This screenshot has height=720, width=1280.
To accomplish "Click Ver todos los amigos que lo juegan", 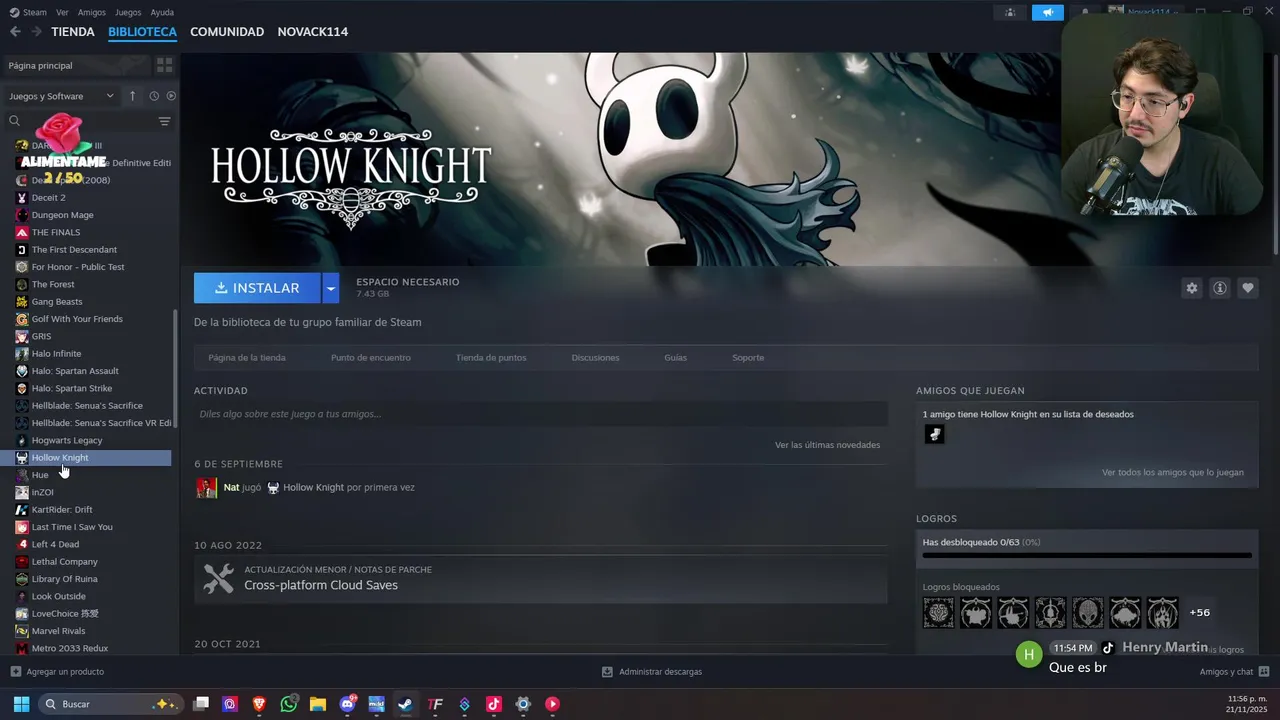I will coord(1173,472).
